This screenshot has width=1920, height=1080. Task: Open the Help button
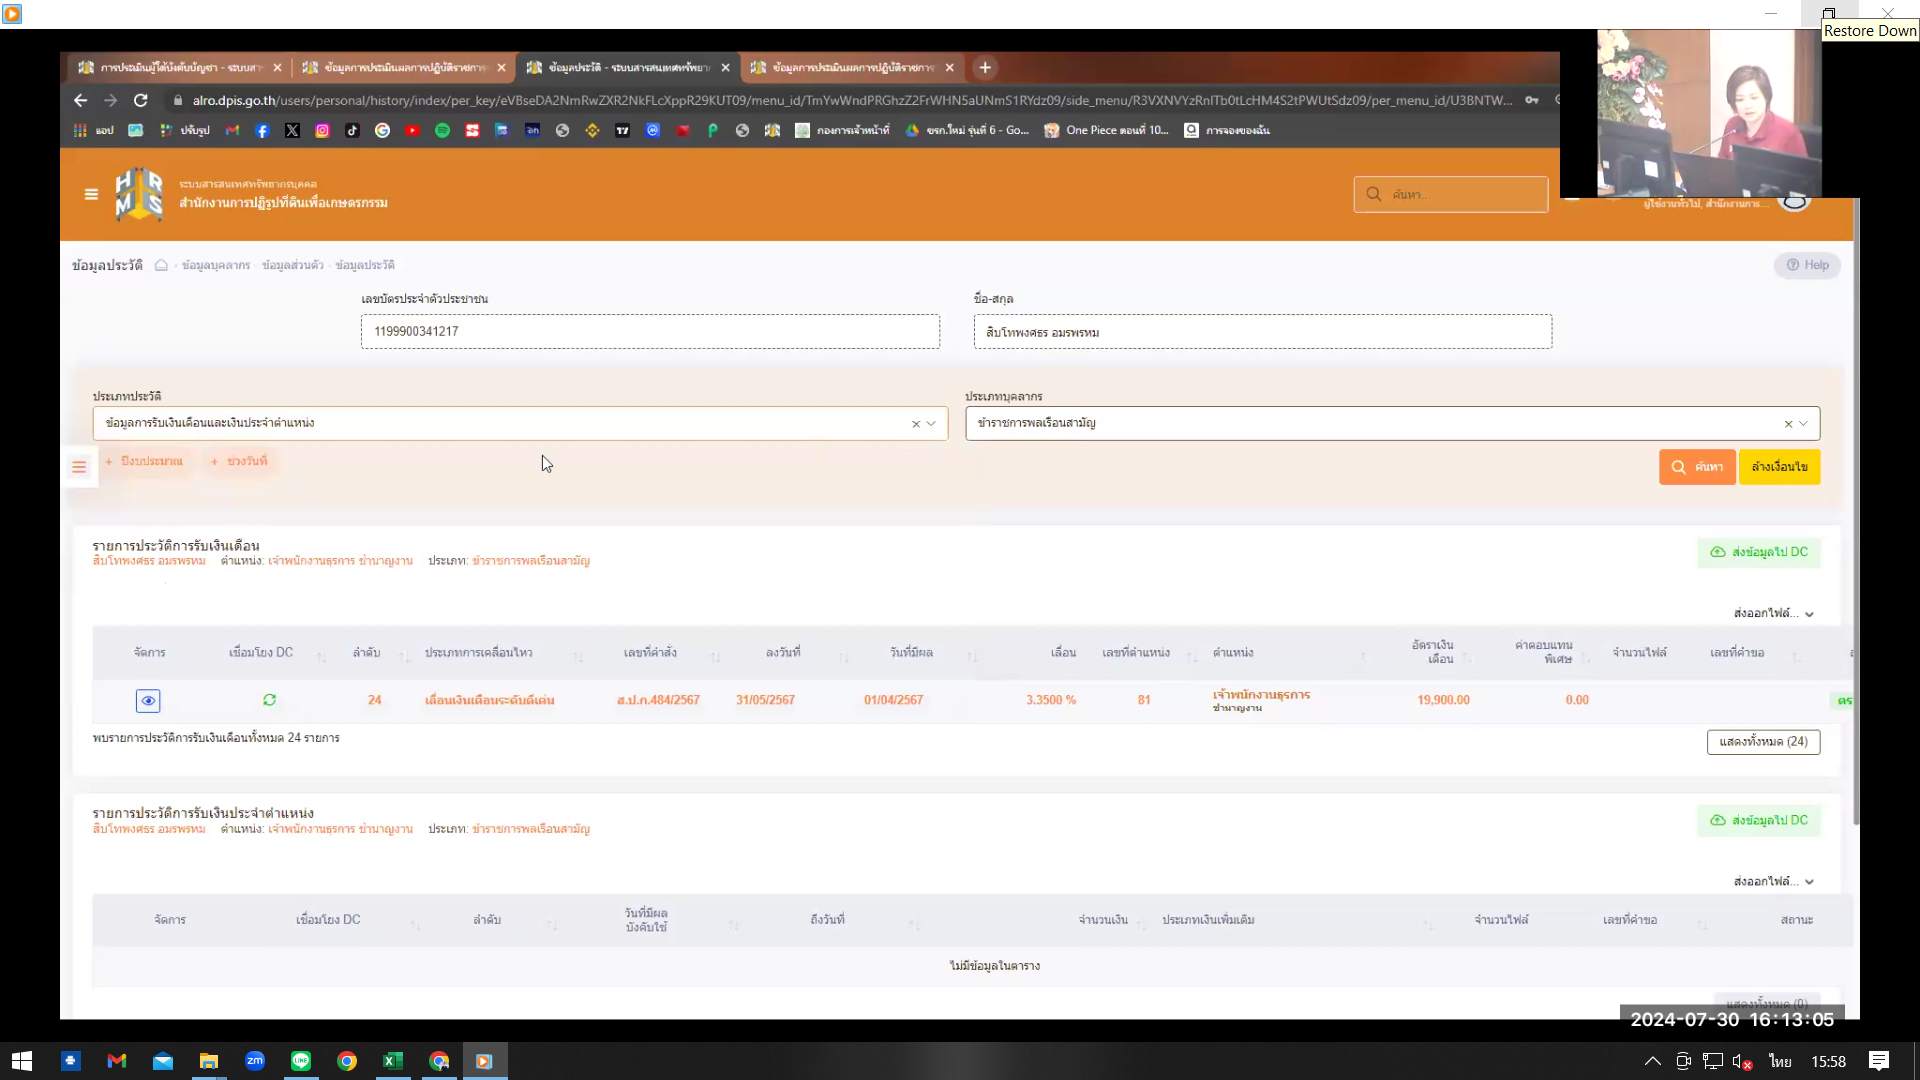1807,265
